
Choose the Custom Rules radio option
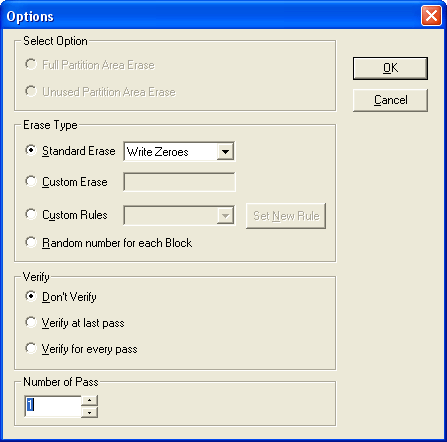coord(31,214)
